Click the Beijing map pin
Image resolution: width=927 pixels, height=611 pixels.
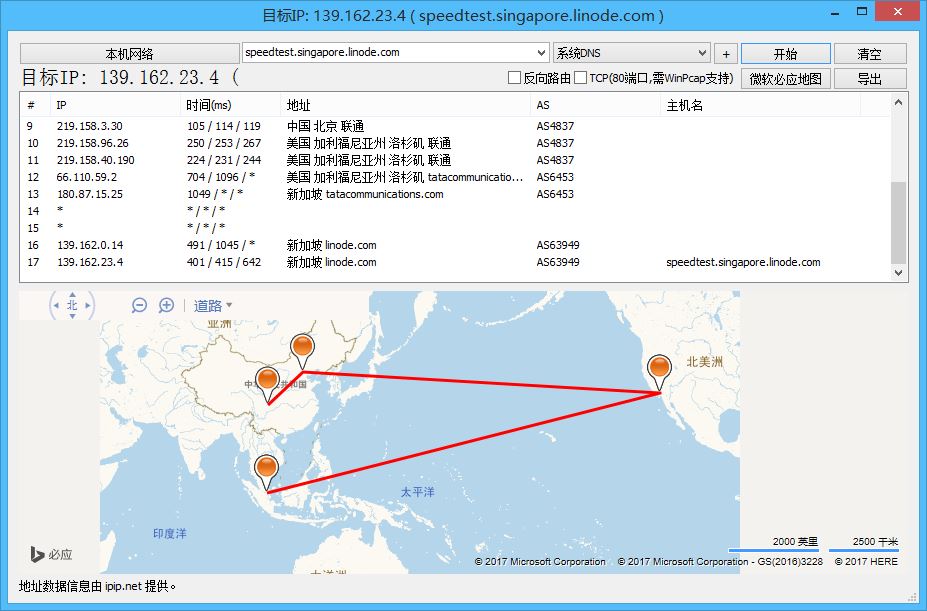point(303,350)
